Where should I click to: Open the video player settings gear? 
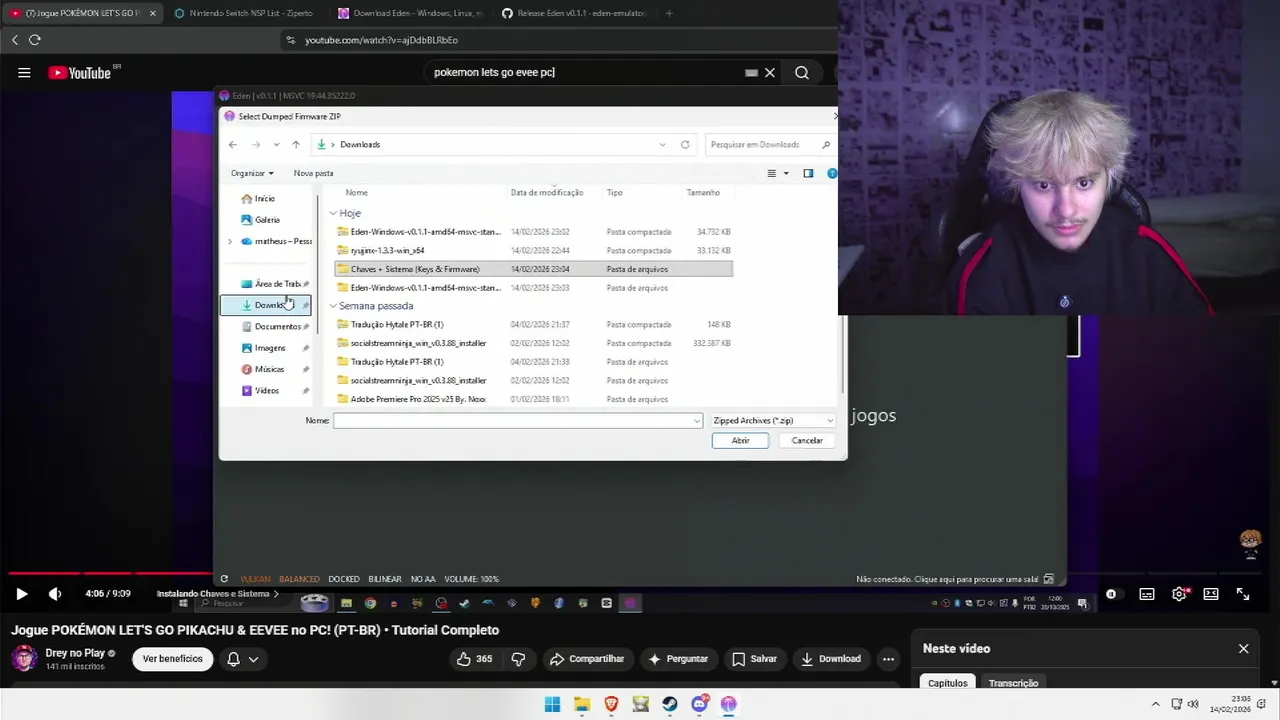click(1180, 594)
